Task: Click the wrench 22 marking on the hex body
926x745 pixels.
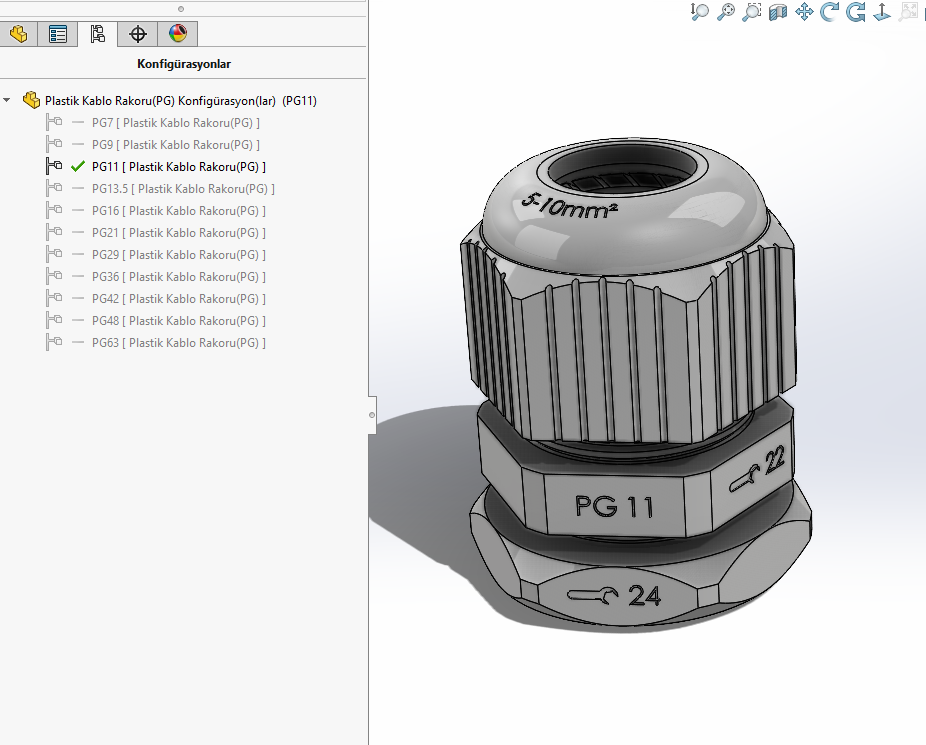Action: pyautogui.click(x=758, y=469)
